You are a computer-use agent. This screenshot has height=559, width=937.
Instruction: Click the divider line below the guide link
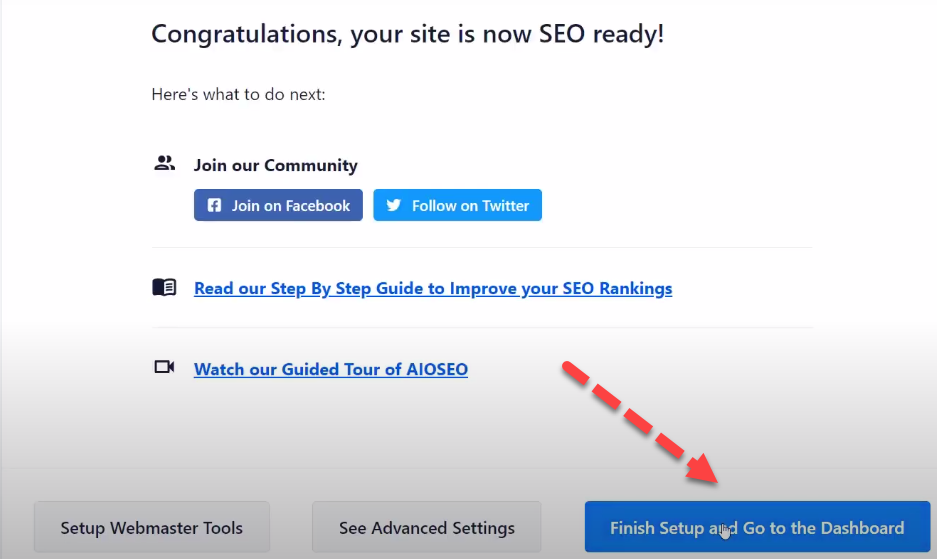[x=482, y=327]
